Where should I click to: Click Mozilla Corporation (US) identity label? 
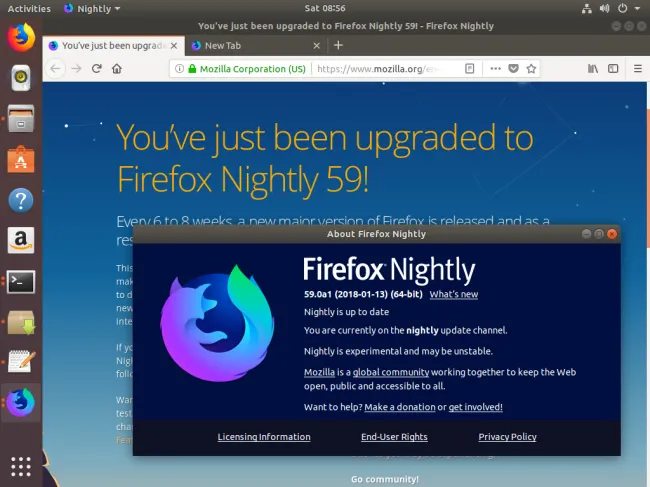252,69
